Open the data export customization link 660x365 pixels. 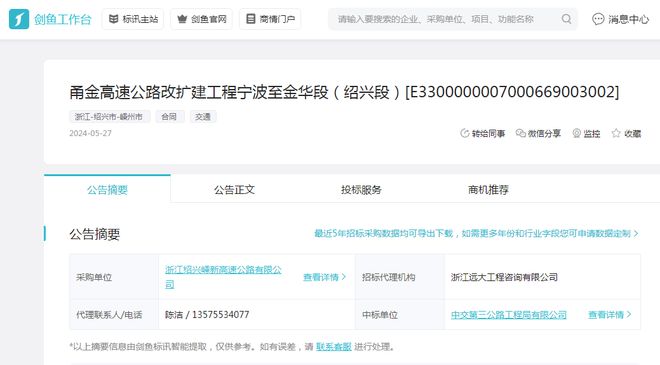click(476, 233)
